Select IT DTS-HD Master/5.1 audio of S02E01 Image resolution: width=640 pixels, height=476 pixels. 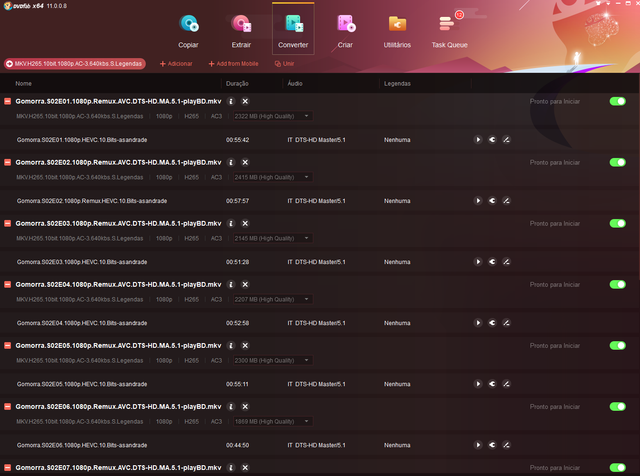316,140
